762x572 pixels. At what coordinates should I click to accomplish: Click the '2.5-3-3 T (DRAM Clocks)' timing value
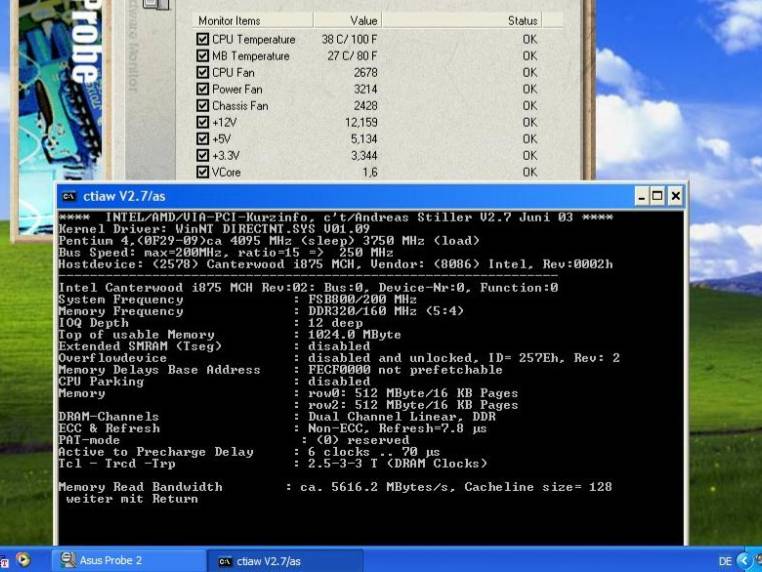pyautogui.click(x=398, y=464)
